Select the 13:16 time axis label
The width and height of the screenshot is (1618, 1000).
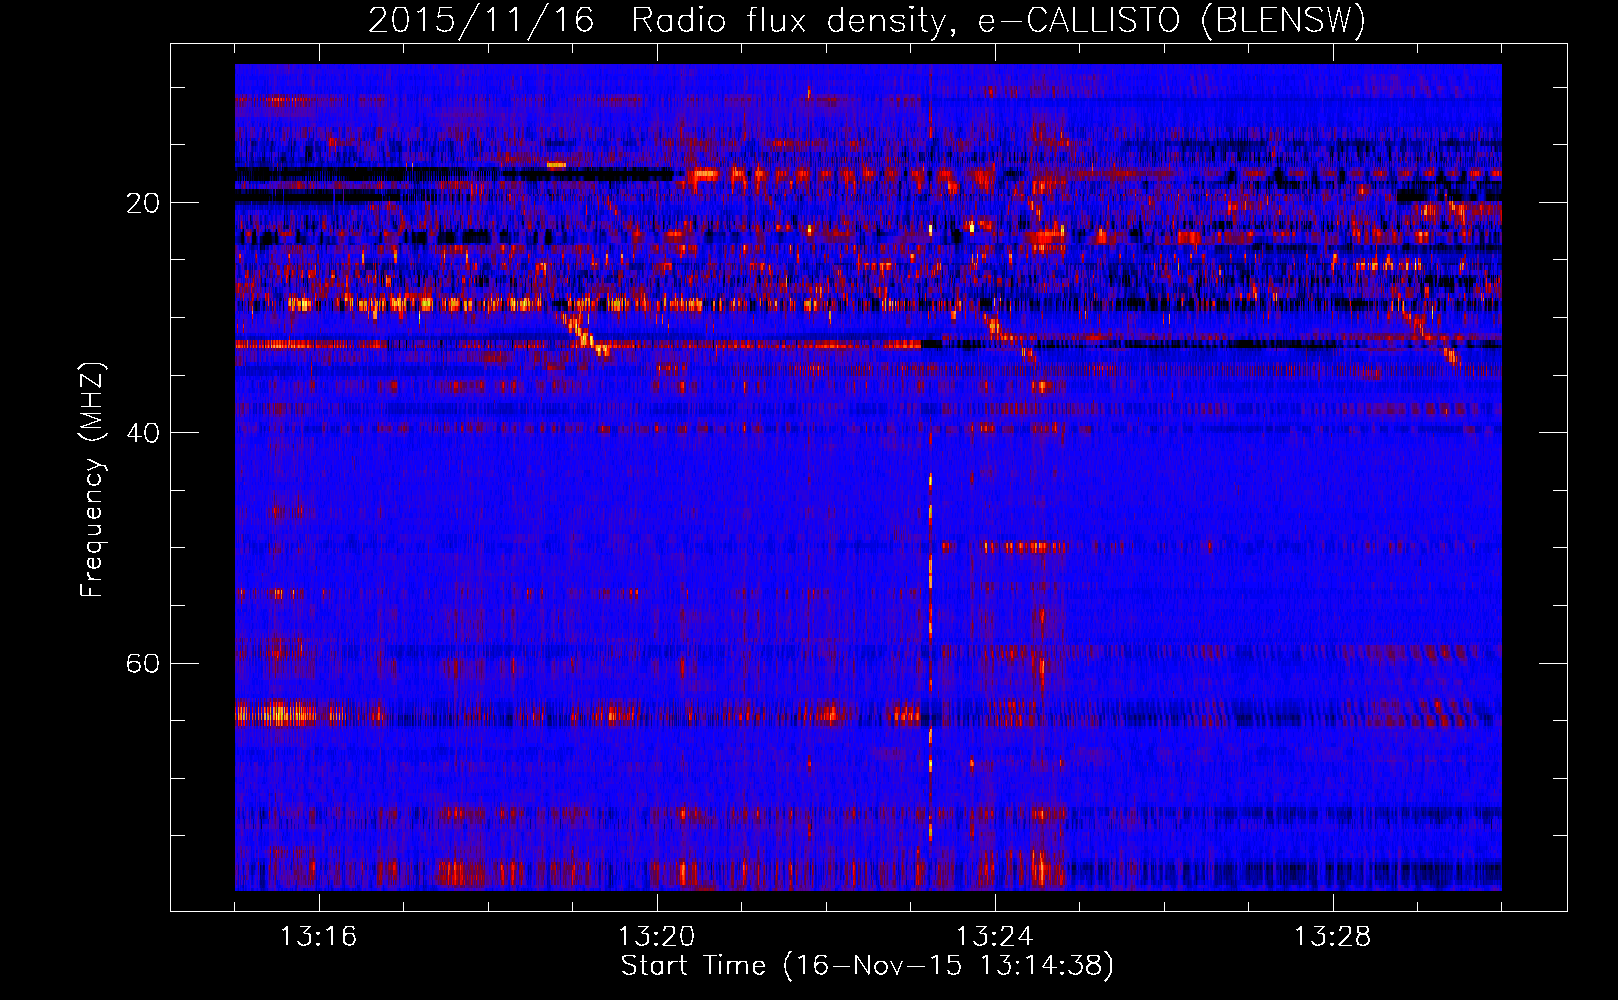(318, 937)
